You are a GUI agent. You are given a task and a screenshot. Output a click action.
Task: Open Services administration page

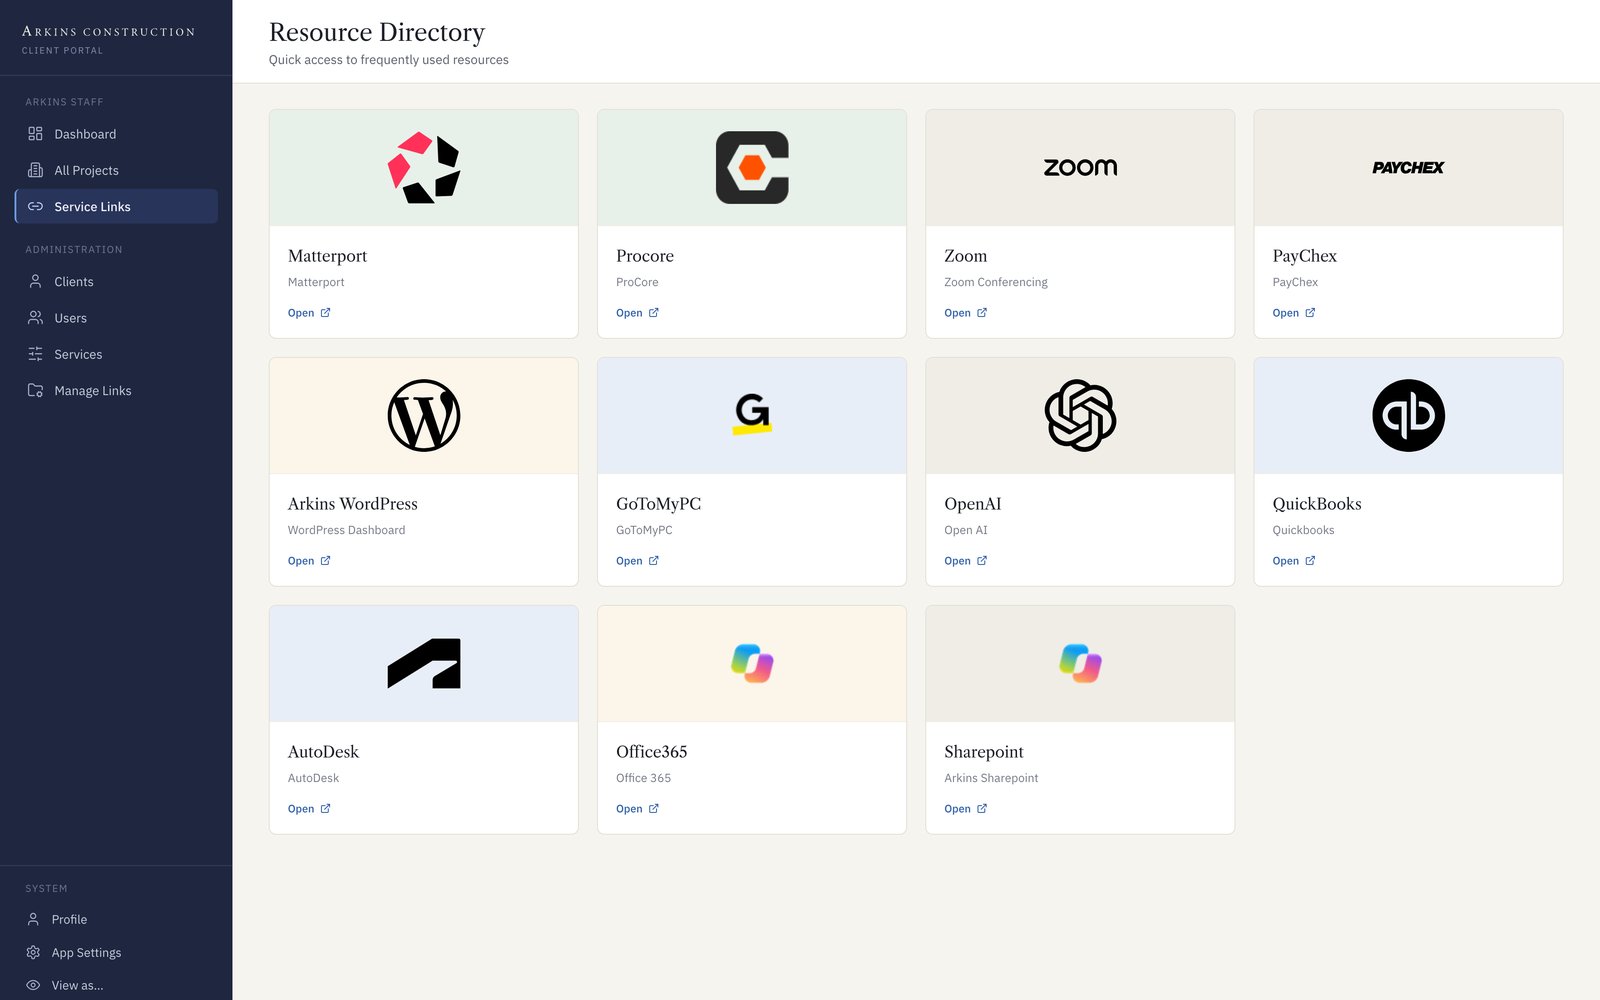(116, 354)
